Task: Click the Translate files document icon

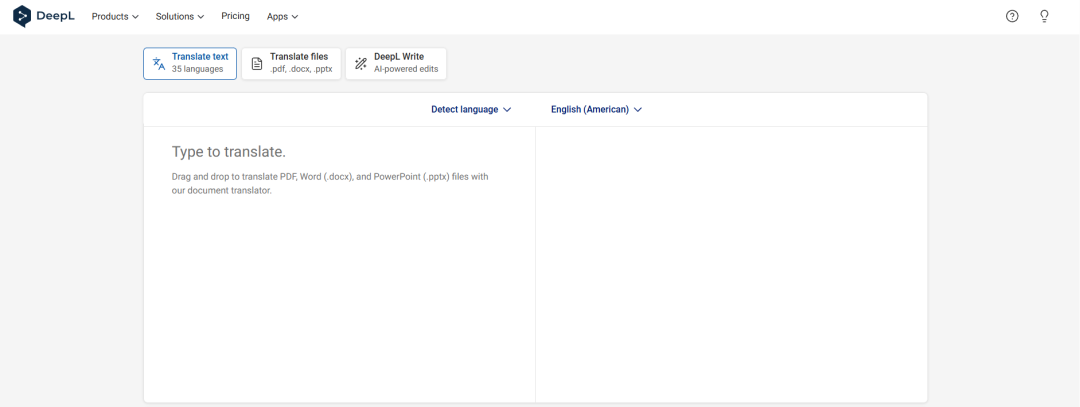Action: click(257, 64)
